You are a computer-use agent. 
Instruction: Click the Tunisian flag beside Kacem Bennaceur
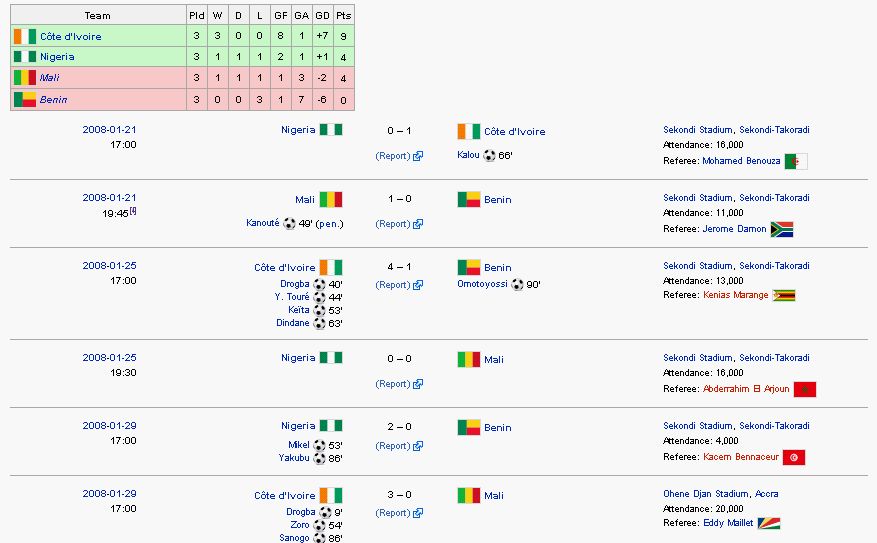tap(794, 457)
